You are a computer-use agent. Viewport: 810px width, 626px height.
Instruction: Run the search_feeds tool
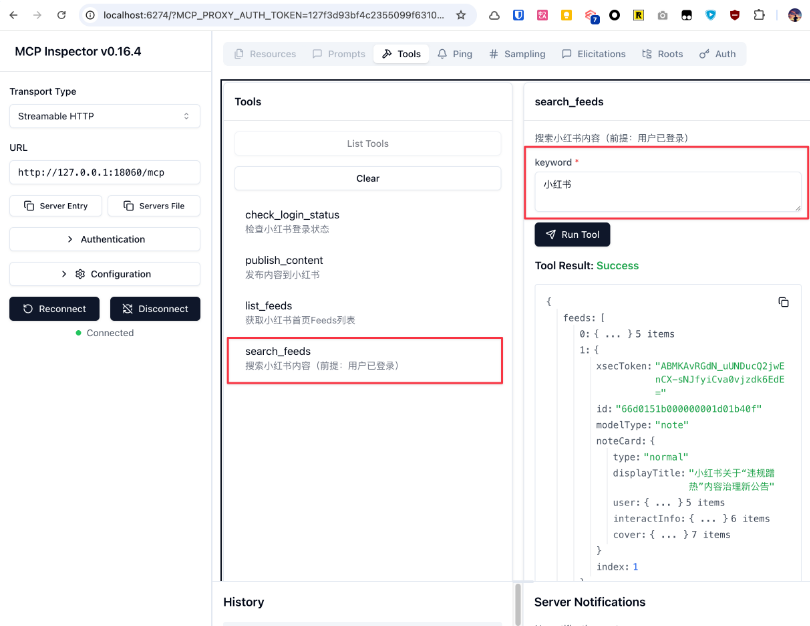(x=572, y=234)
